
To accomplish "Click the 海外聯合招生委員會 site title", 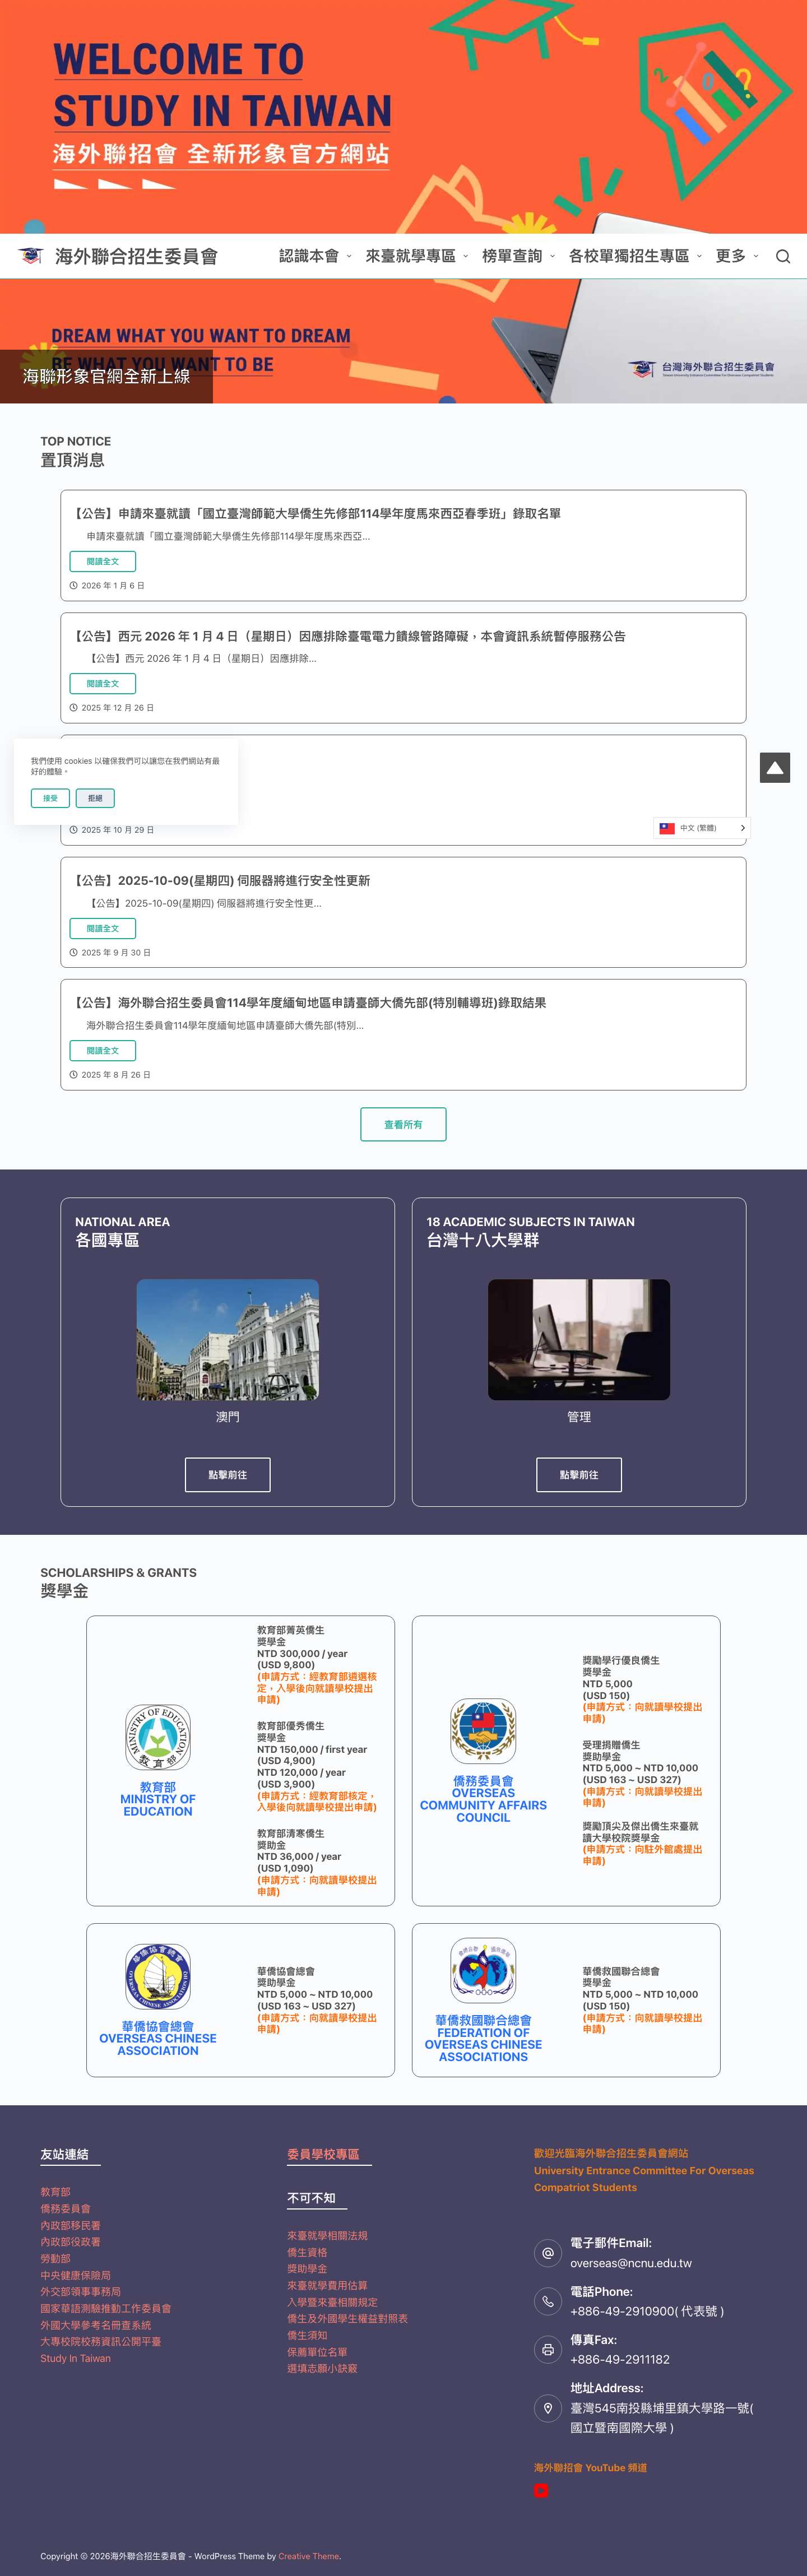I will [136, 256].
